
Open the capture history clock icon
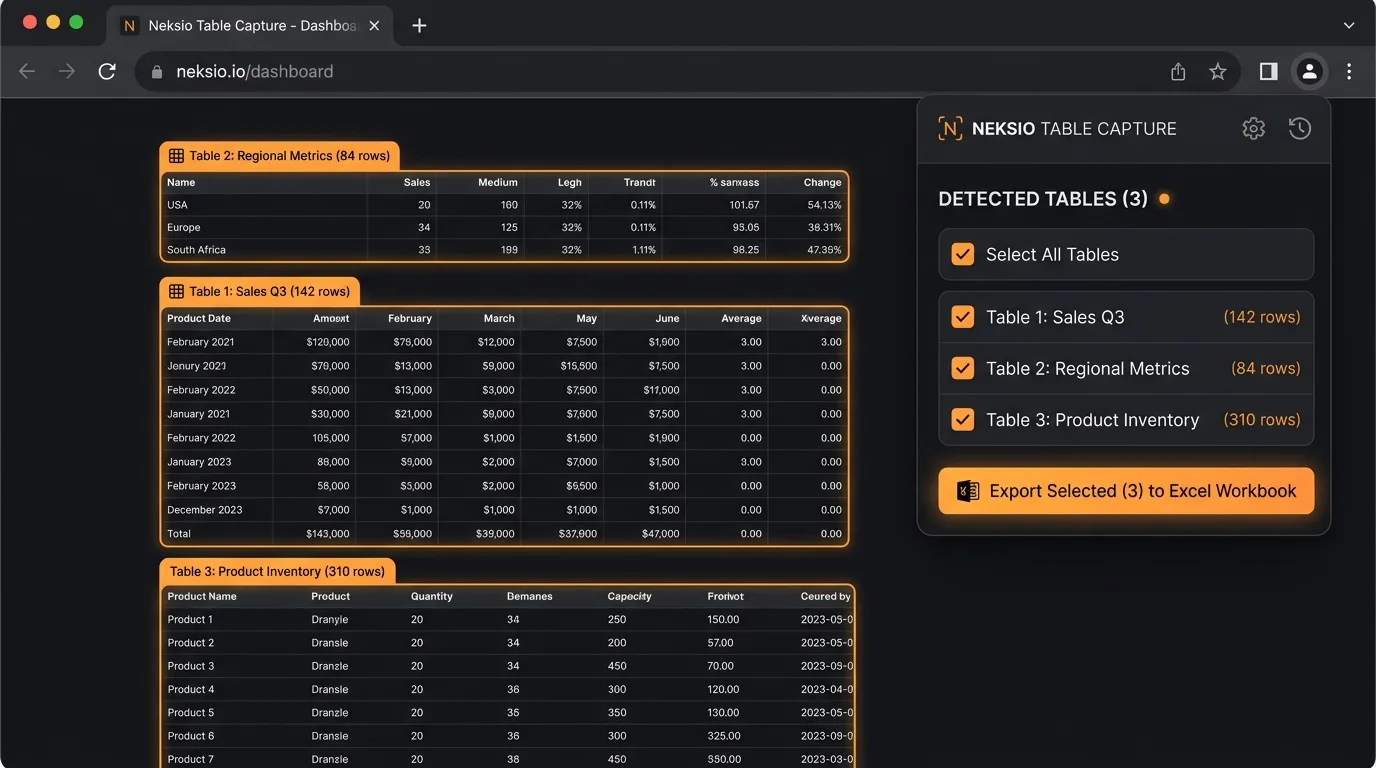click(1299, 128)
